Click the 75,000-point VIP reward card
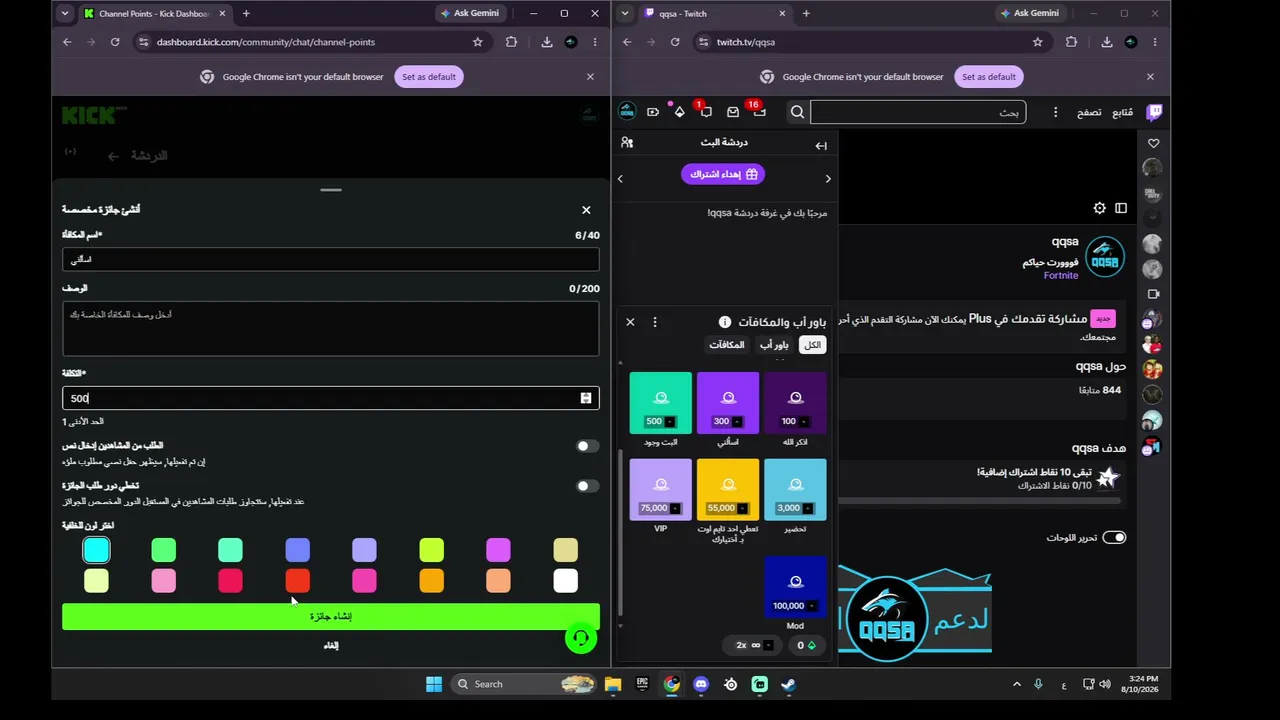The height and width of the screenshot is (720, 1280). 660,490
